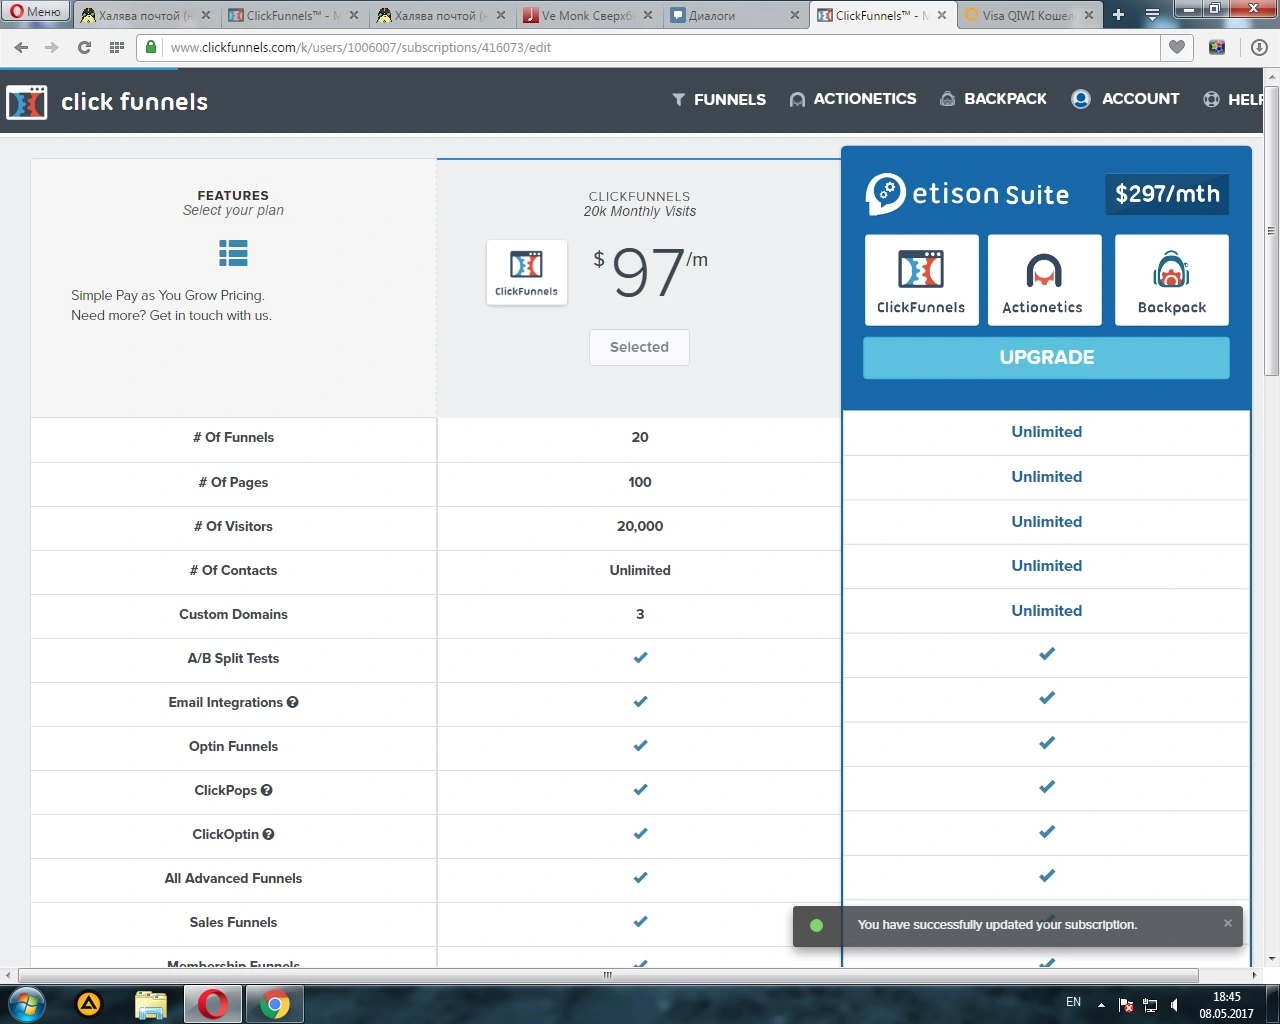
Task: Click the ClickFunnels logo in the header
Action: point(107,102)
